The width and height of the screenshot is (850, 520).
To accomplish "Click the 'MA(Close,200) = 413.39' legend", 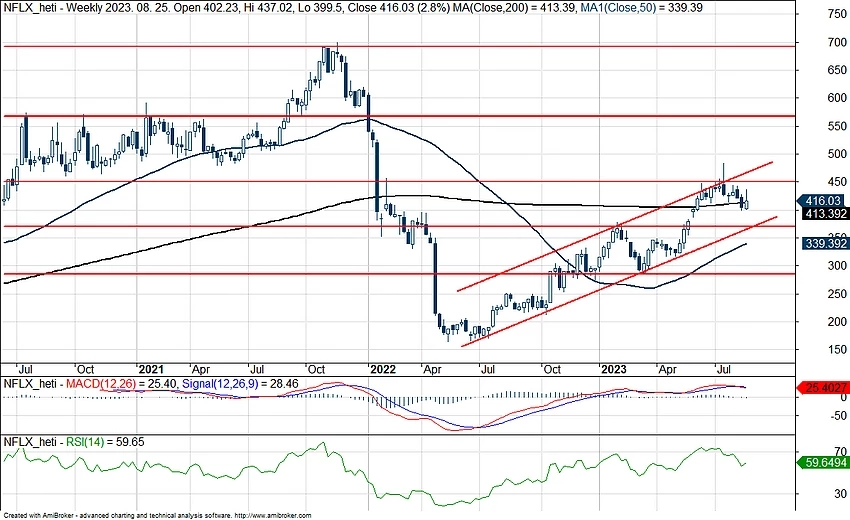I will [x=513, y=8].
